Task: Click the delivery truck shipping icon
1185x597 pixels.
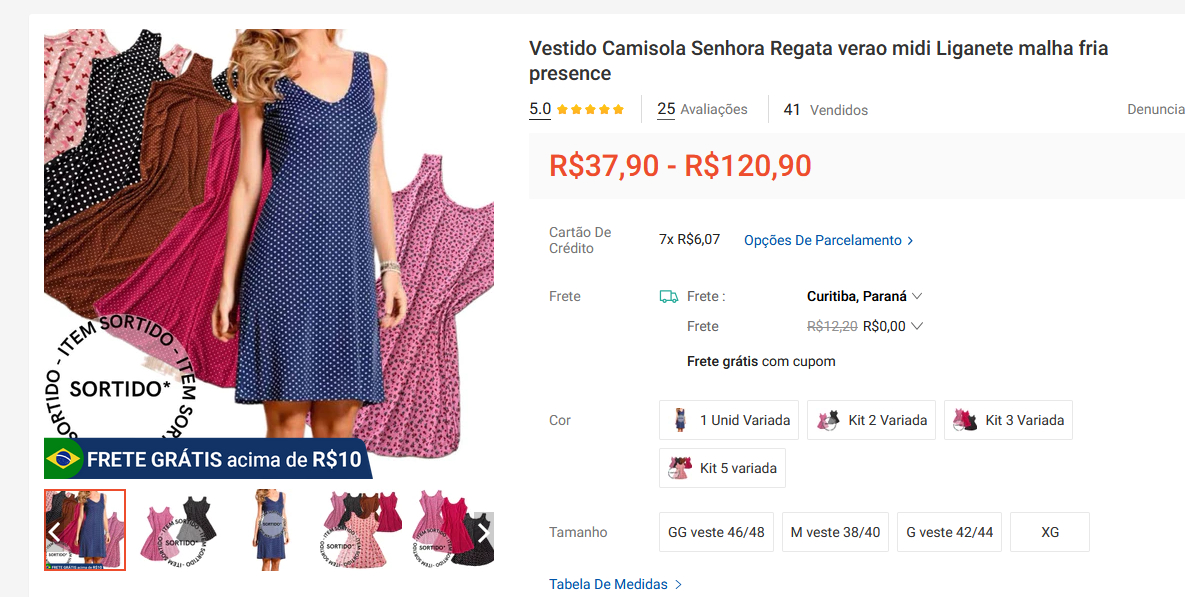Action: click(669, 296)
